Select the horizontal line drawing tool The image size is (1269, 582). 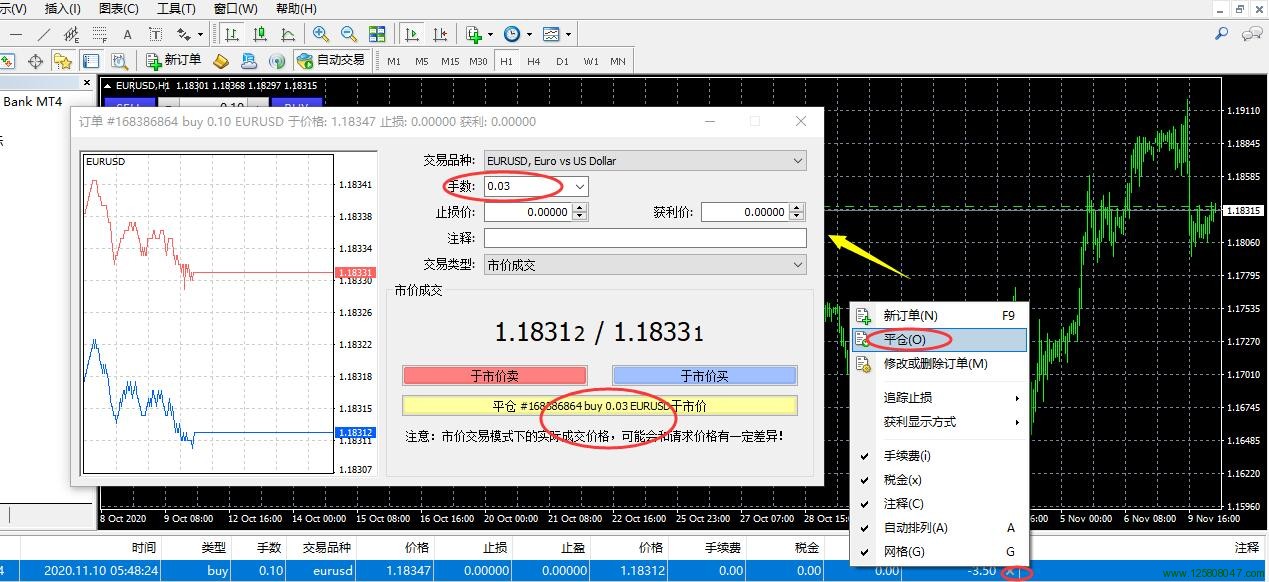(x=16, y=34)
